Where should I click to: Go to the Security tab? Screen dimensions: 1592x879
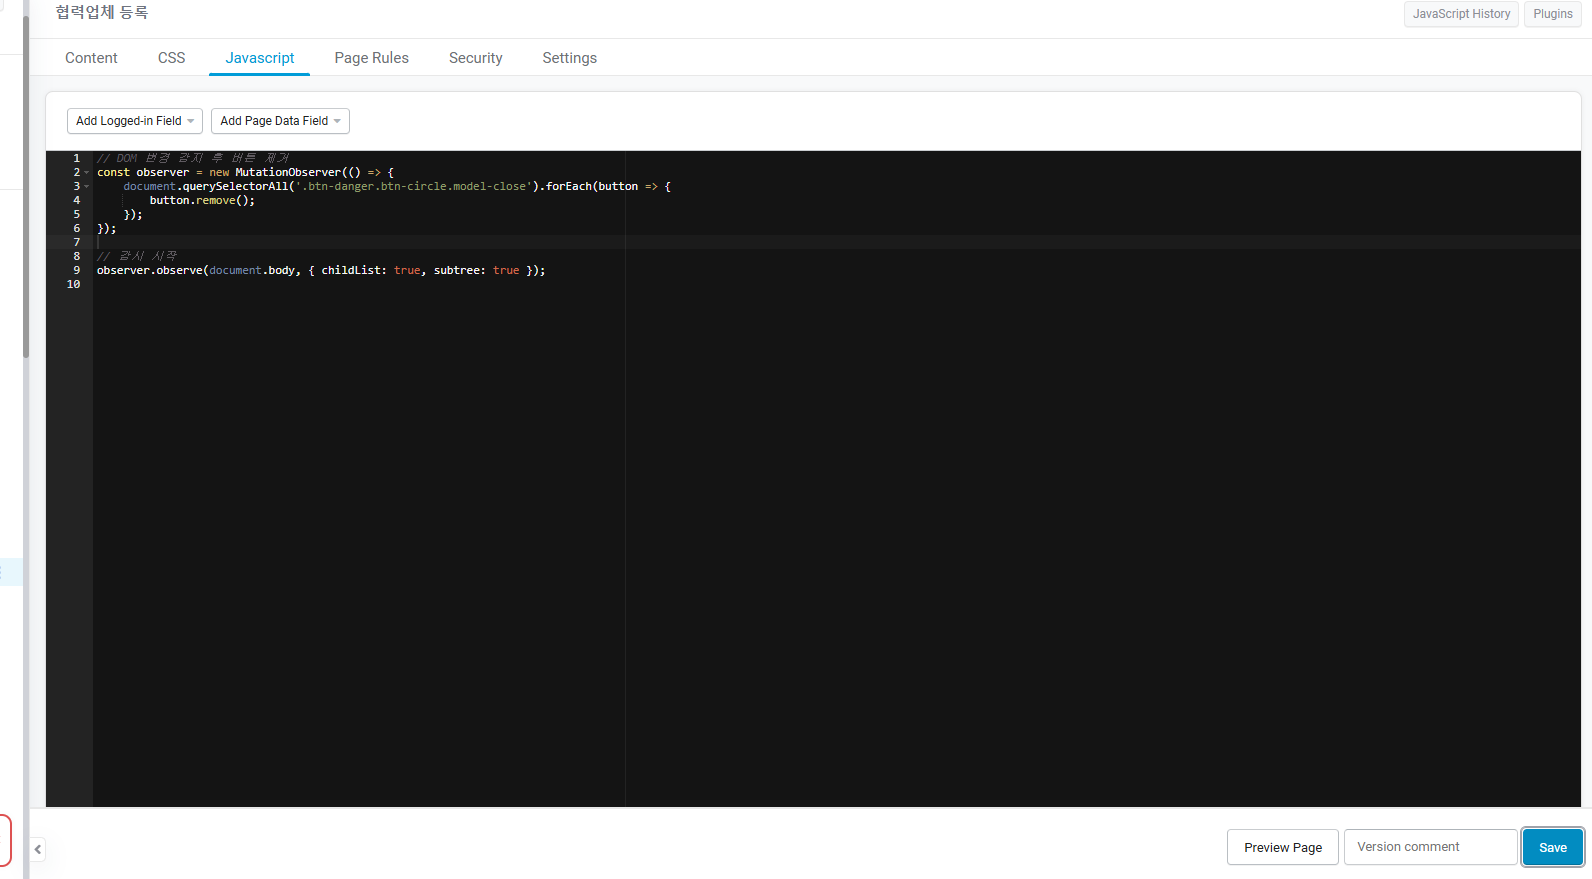click(476, 58)
